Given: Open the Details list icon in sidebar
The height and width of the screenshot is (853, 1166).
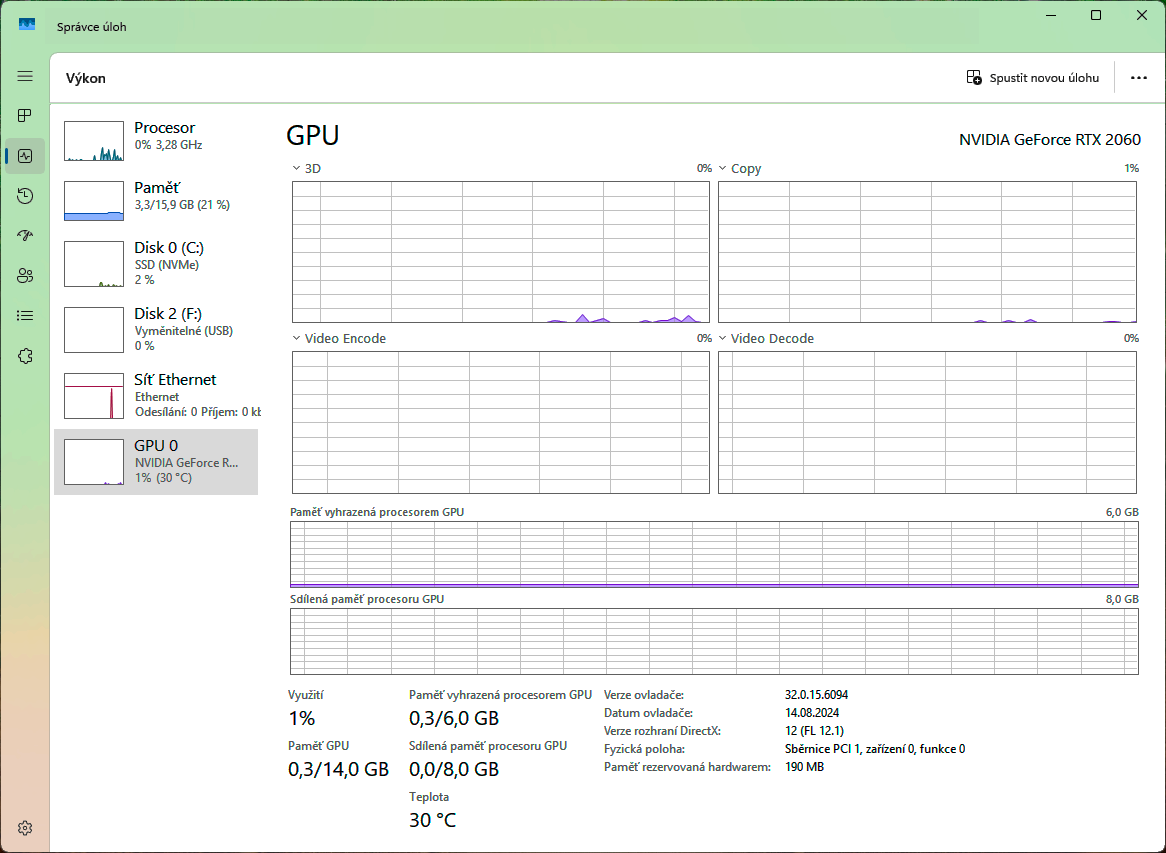Looking at the screenshot, I should click(25, 316).
